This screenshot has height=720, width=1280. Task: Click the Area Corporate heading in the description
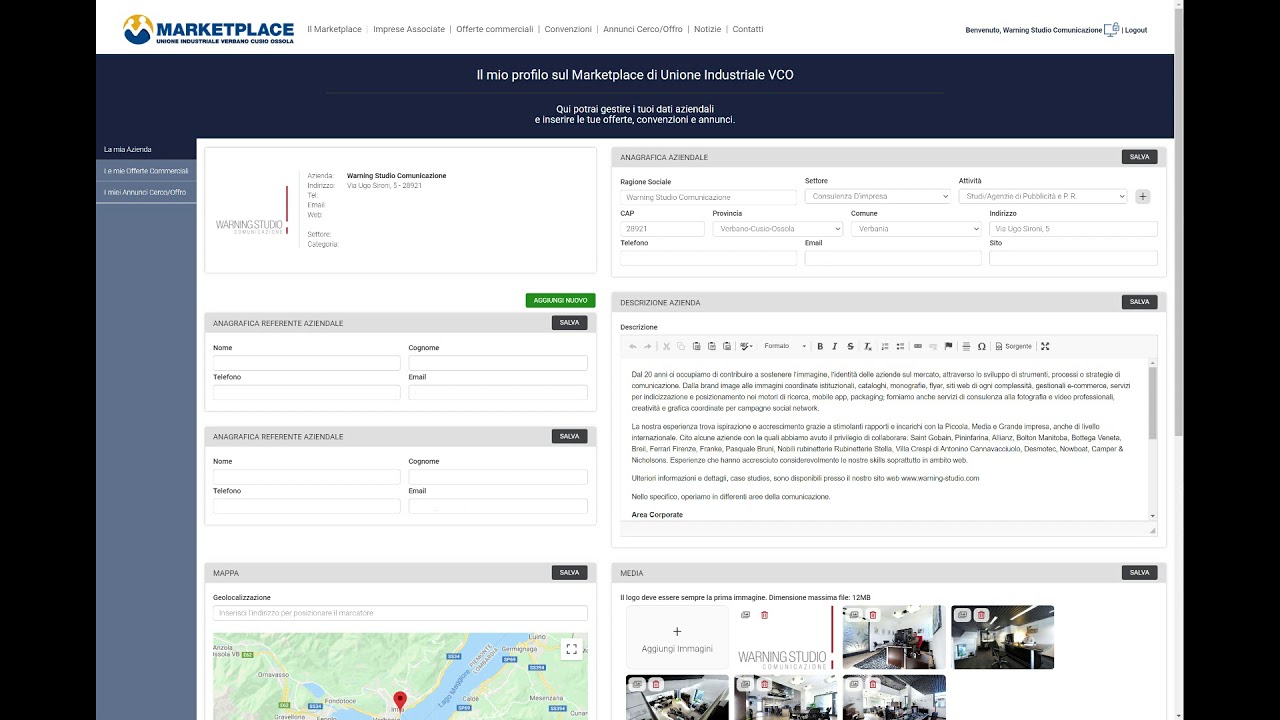click(657, 515)
